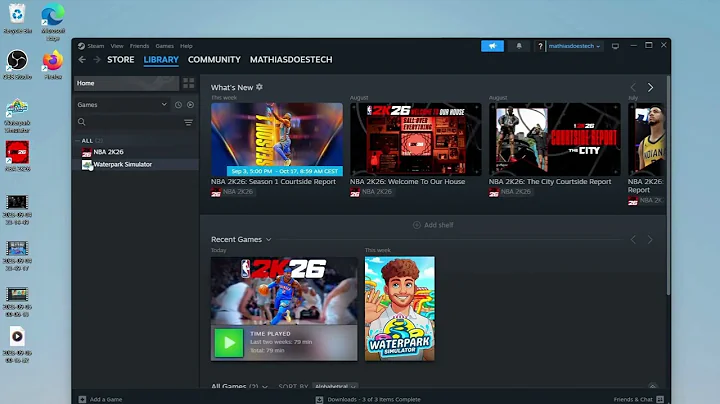Collapse the ALL games category

point(77,140)
